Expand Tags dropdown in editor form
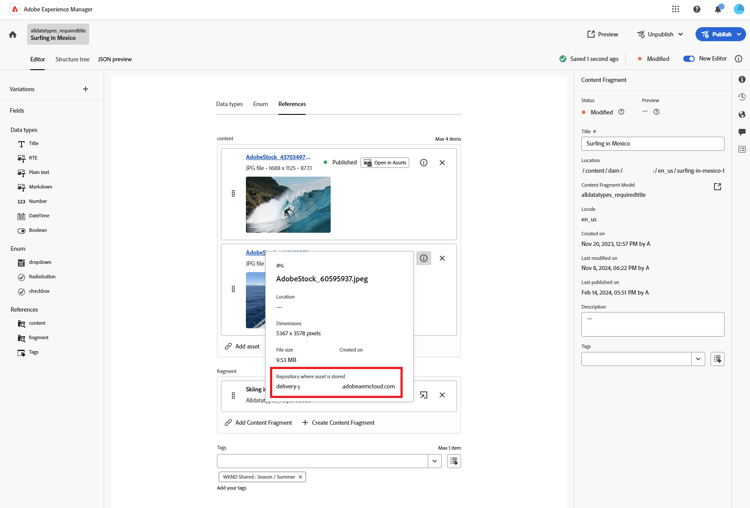Image resolution: width=750 pixels, height=508 pixels. coord(434,461)
